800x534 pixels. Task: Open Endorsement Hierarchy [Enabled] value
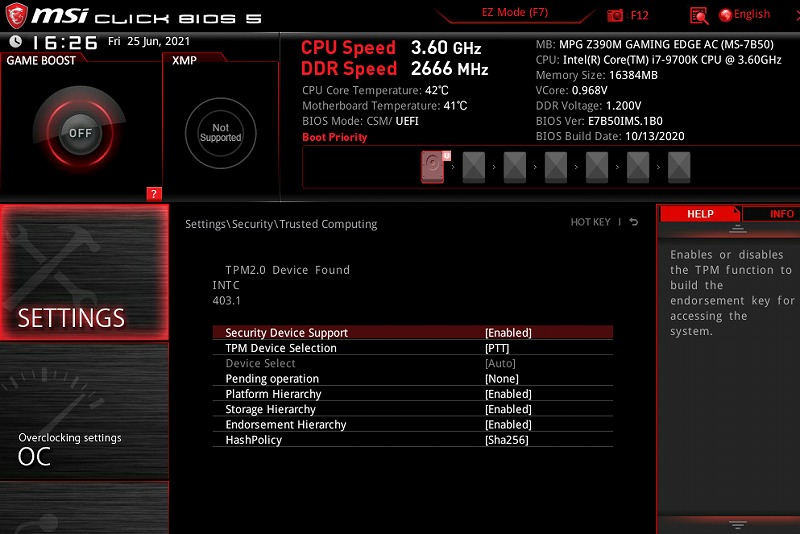coord(508,425)
